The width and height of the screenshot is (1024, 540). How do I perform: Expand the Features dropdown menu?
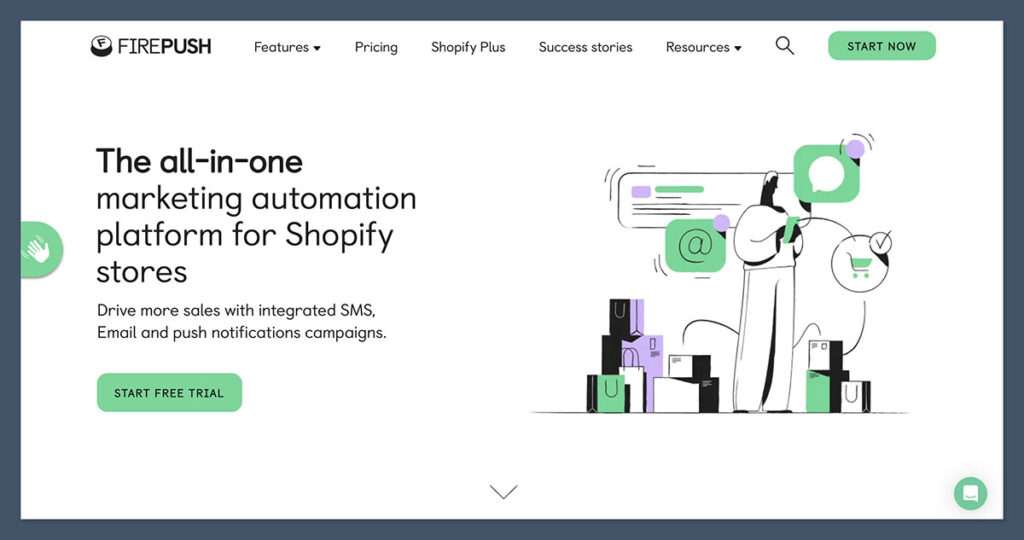[287, 47]
